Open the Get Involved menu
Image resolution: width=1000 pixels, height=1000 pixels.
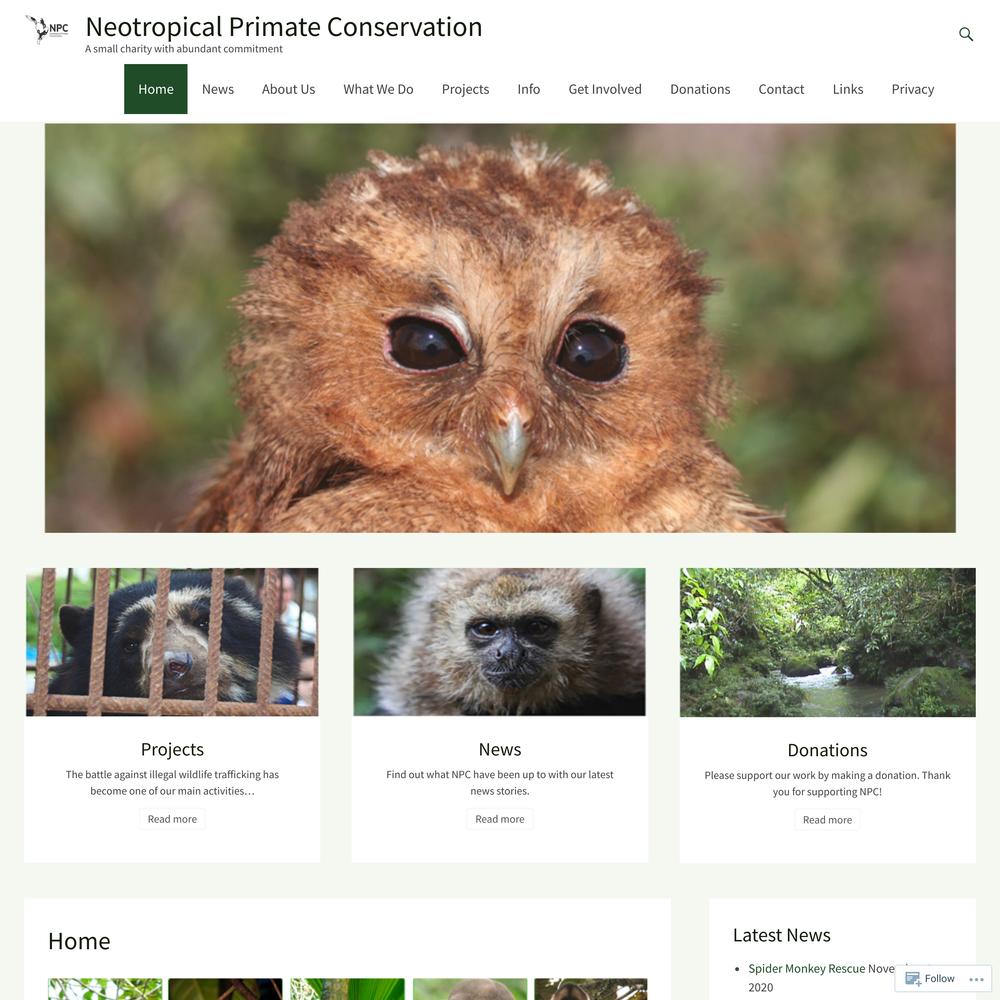(x=605, y=89)
